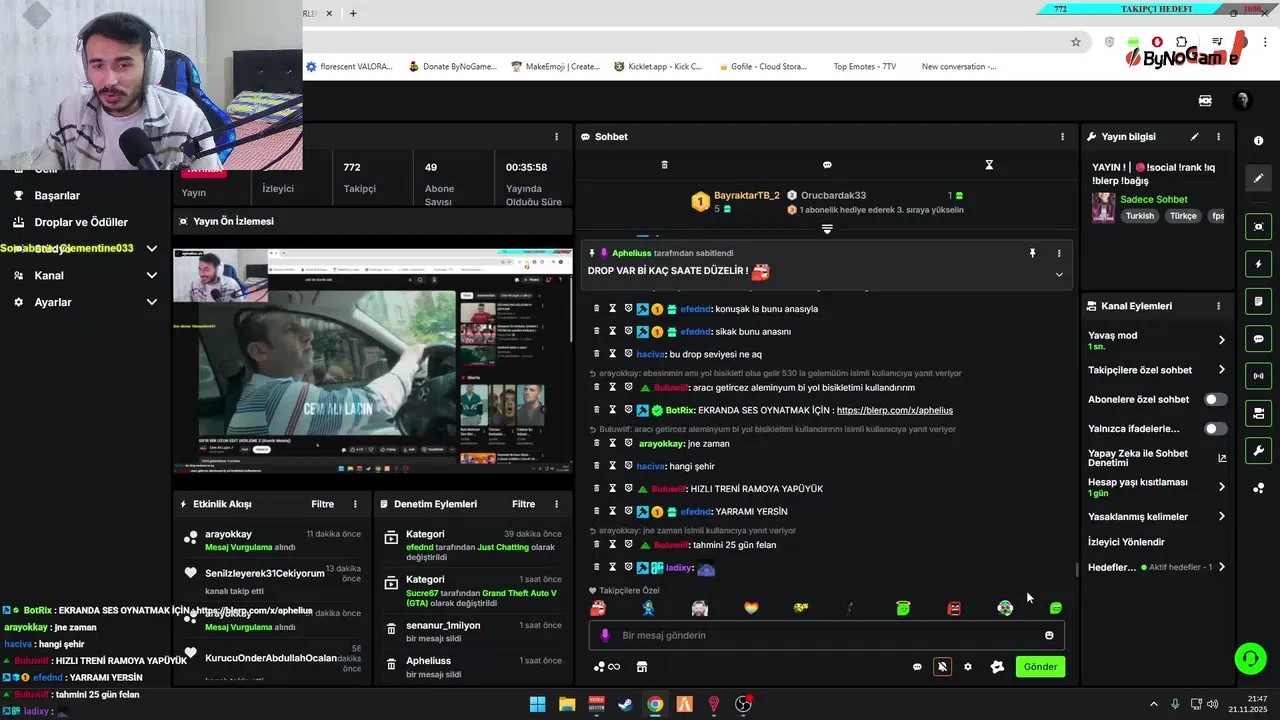The image size is (1280, 720).
Task: Open chat settings gear icon
Action: coord(968,667)
